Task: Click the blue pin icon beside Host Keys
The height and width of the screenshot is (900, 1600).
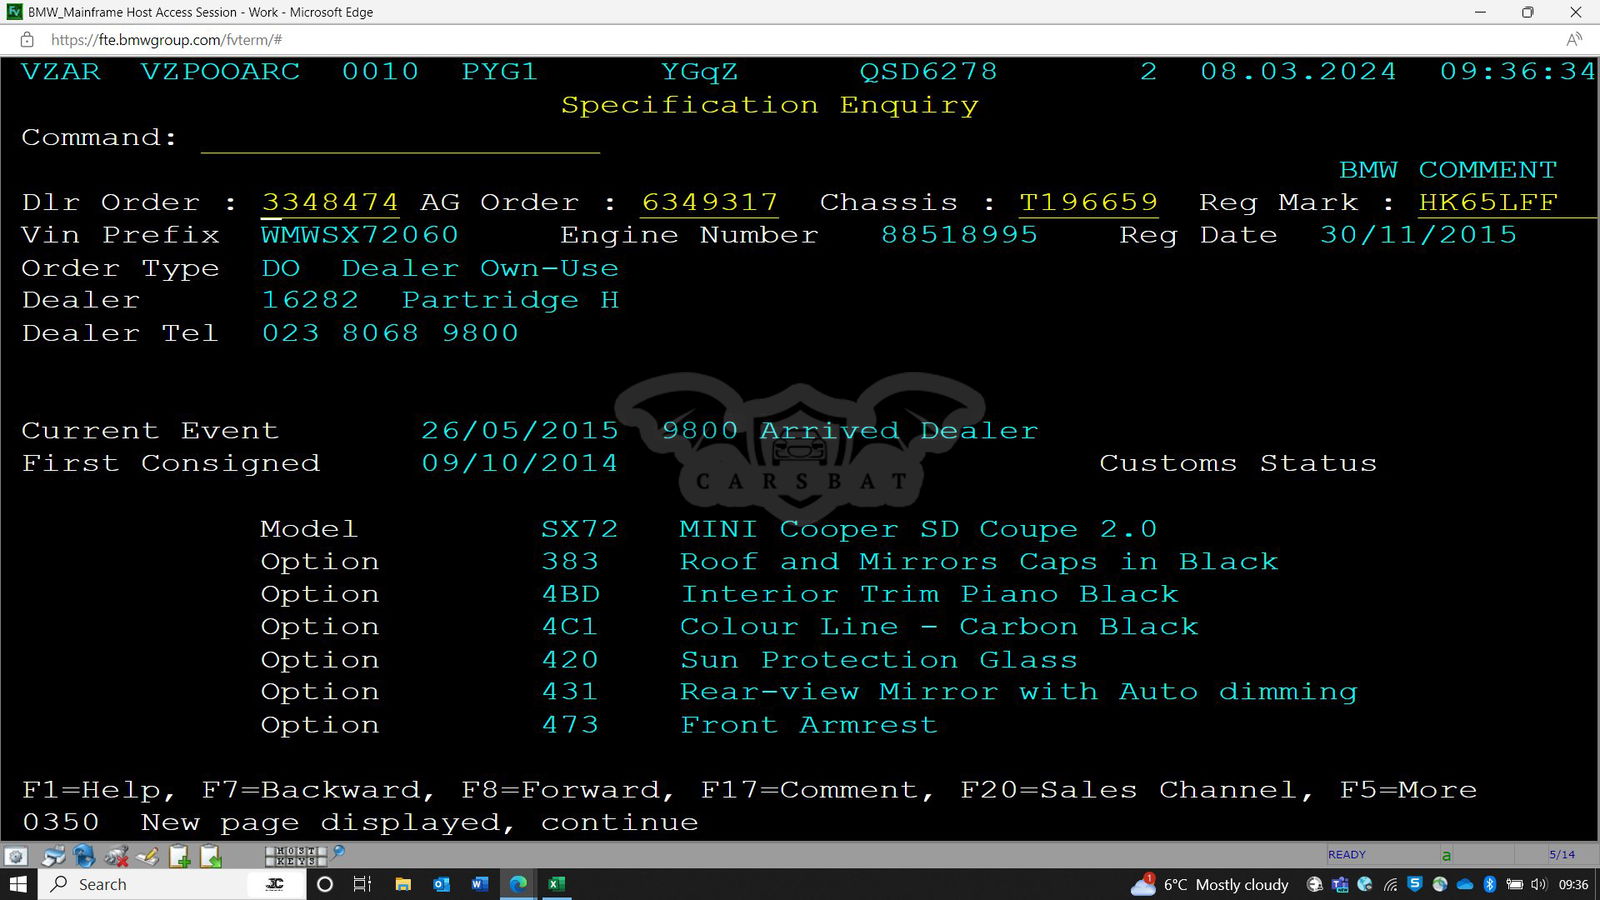Action: click(x=339, y=853)
